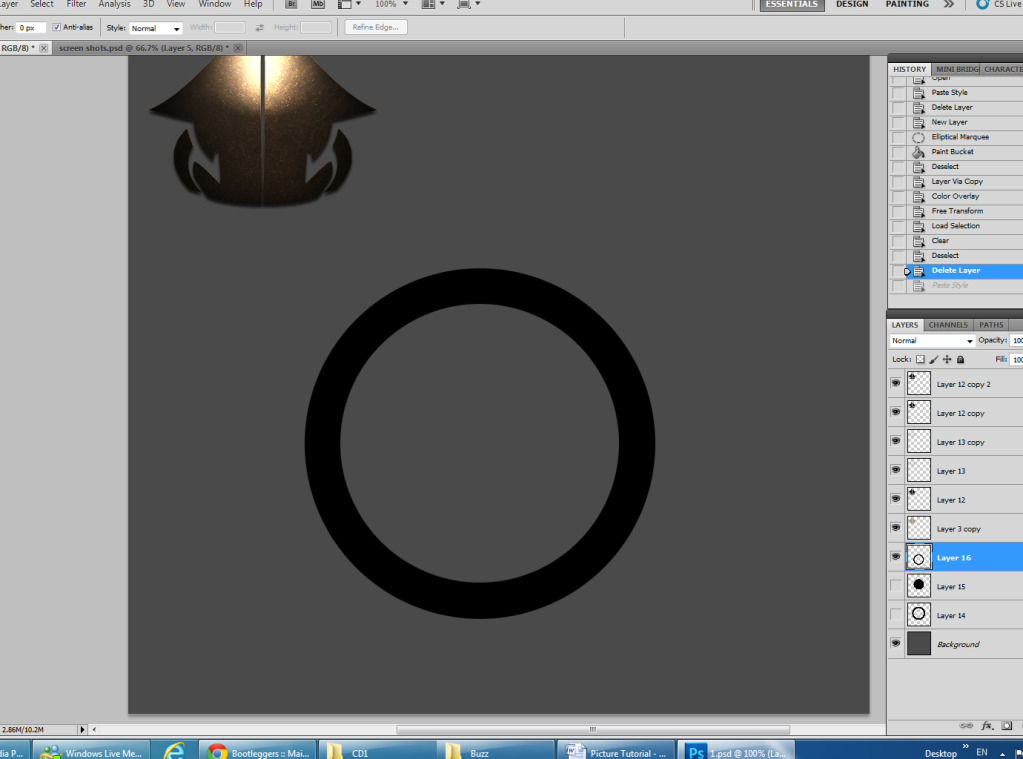Screen dimensions: 1023x759
Task: Toggle visibility of Layer 12
Action: click(896, 499)
